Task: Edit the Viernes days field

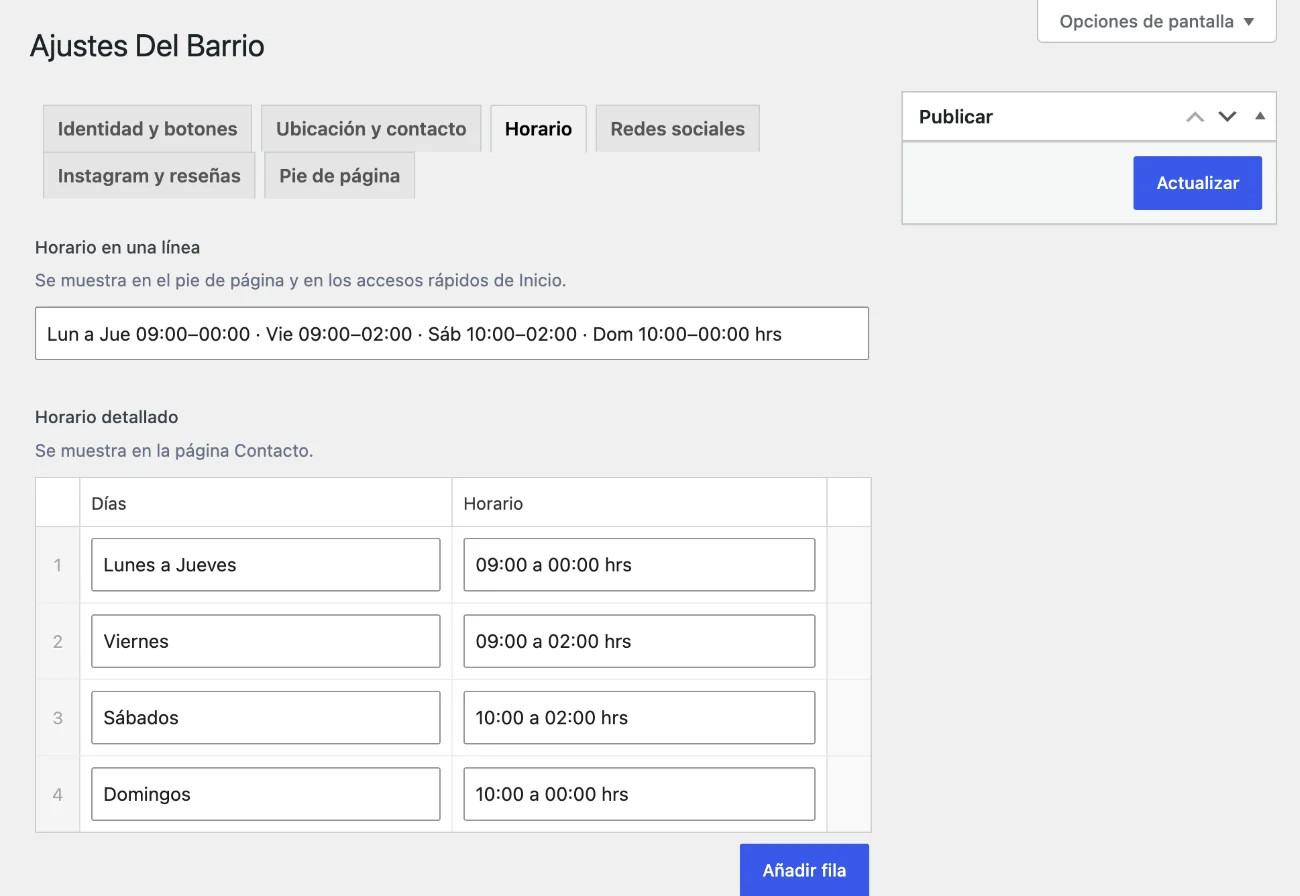Action: point(266,641)
